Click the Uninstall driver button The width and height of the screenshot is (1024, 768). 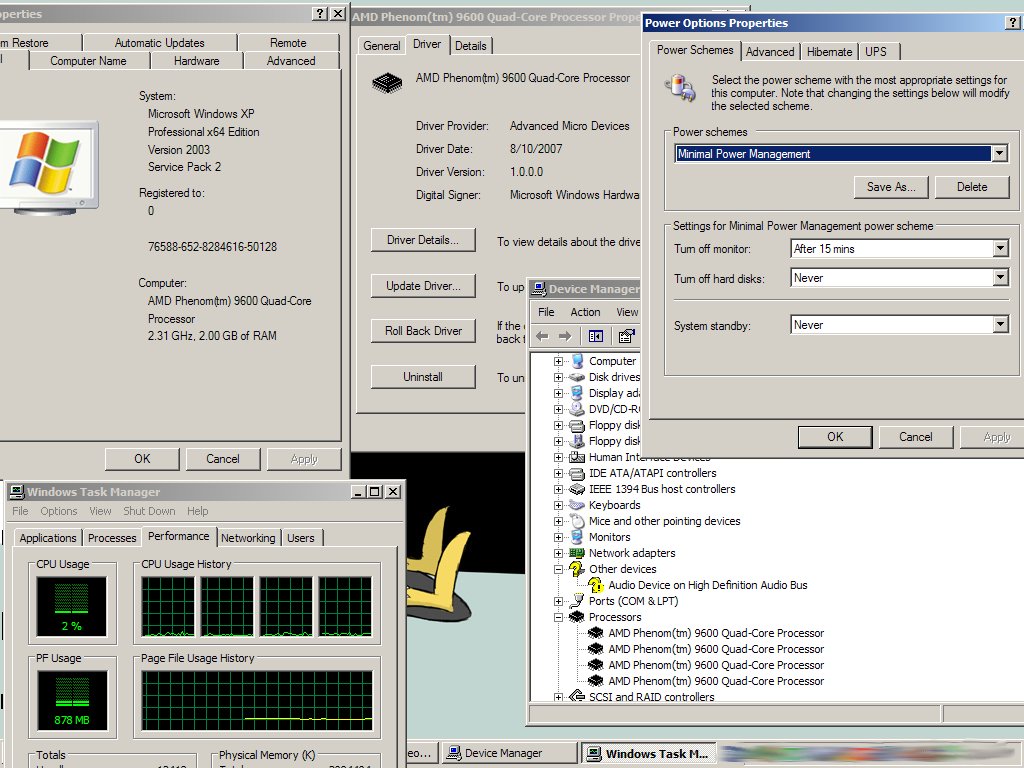tap(423, 377)
